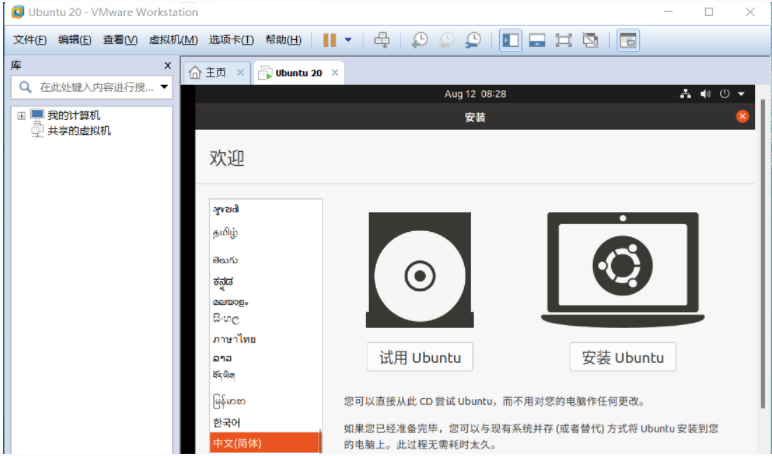Open the 查看(V) menu
The image size is (772, 456).
tap(120, 40)
